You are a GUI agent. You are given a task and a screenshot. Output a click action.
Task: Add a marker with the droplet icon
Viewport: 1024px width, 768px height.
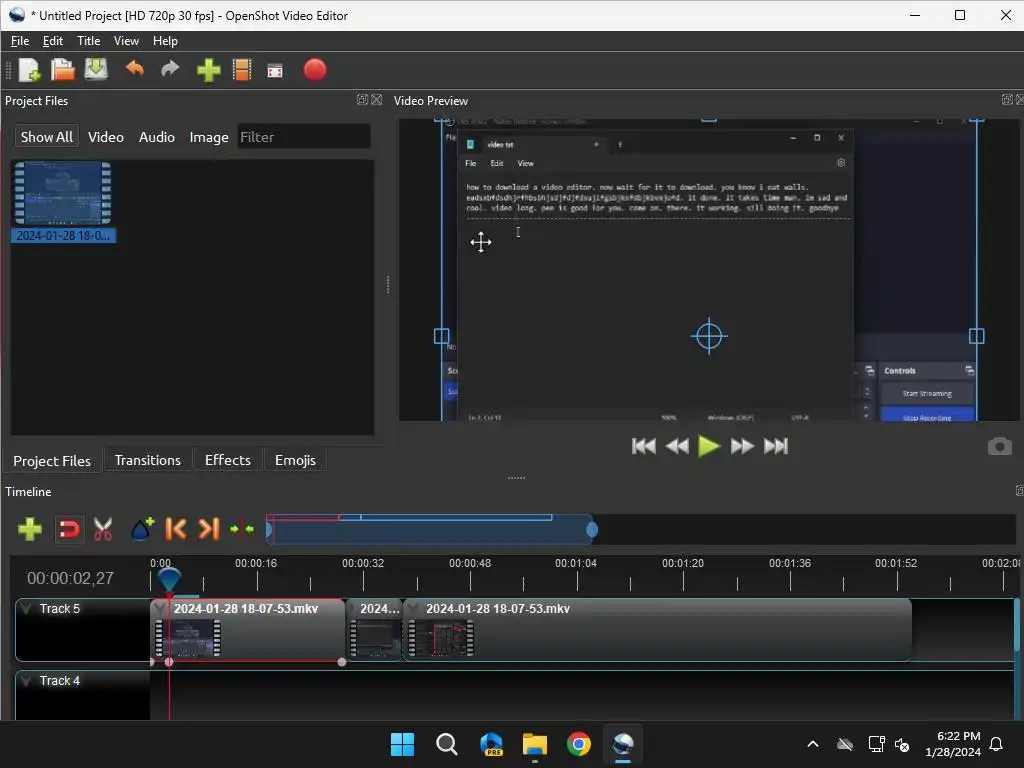pos(142,529)
